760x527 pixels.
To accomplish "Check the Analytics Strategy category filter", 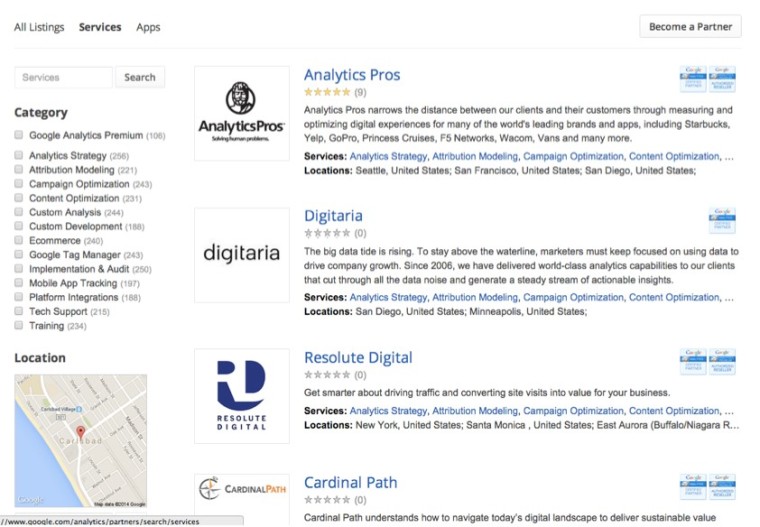I will coord(18,155).
